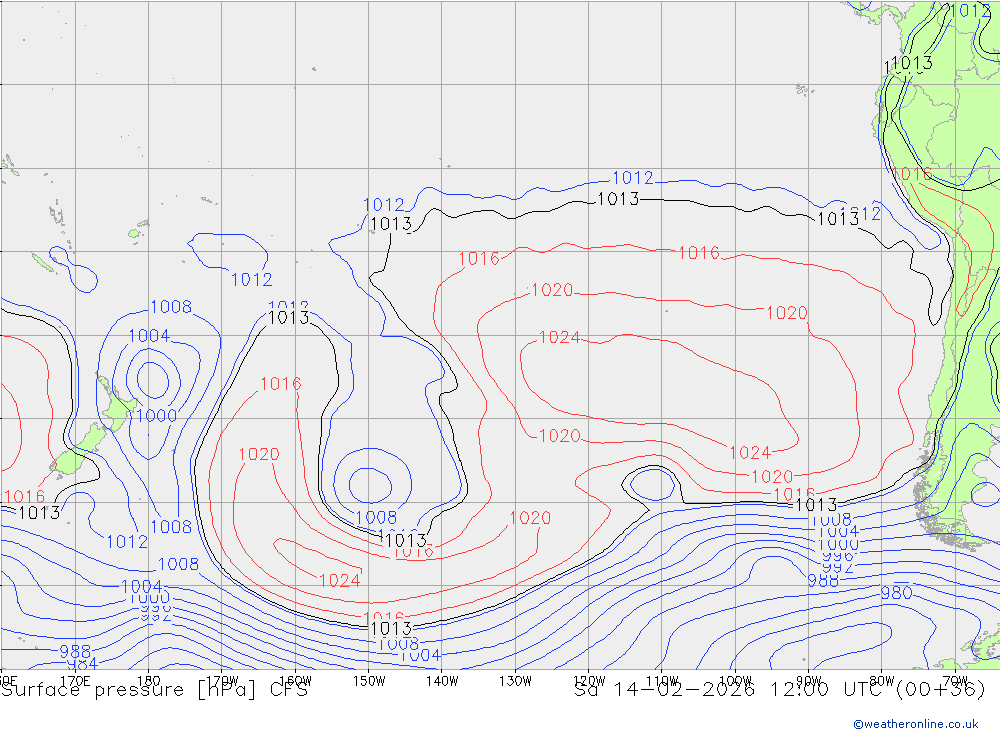The image size is (1000, 733).
Task: Open the weatheronline.co.uk copyright link
Action: click(x=915, y=724)
